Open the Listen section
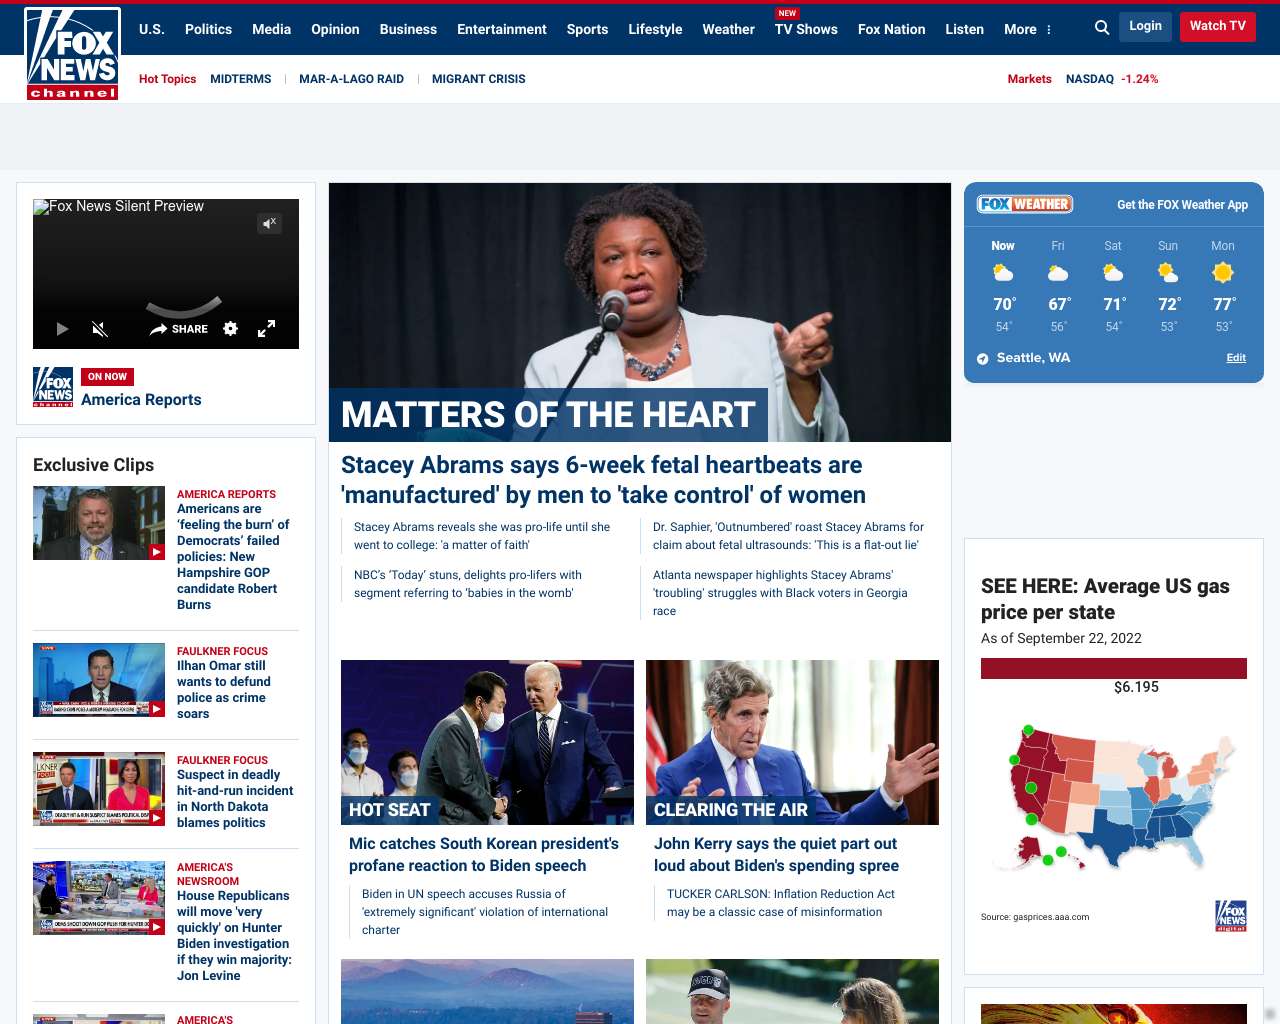This screenshot has width=1280, height=1024. pos(965,29)
